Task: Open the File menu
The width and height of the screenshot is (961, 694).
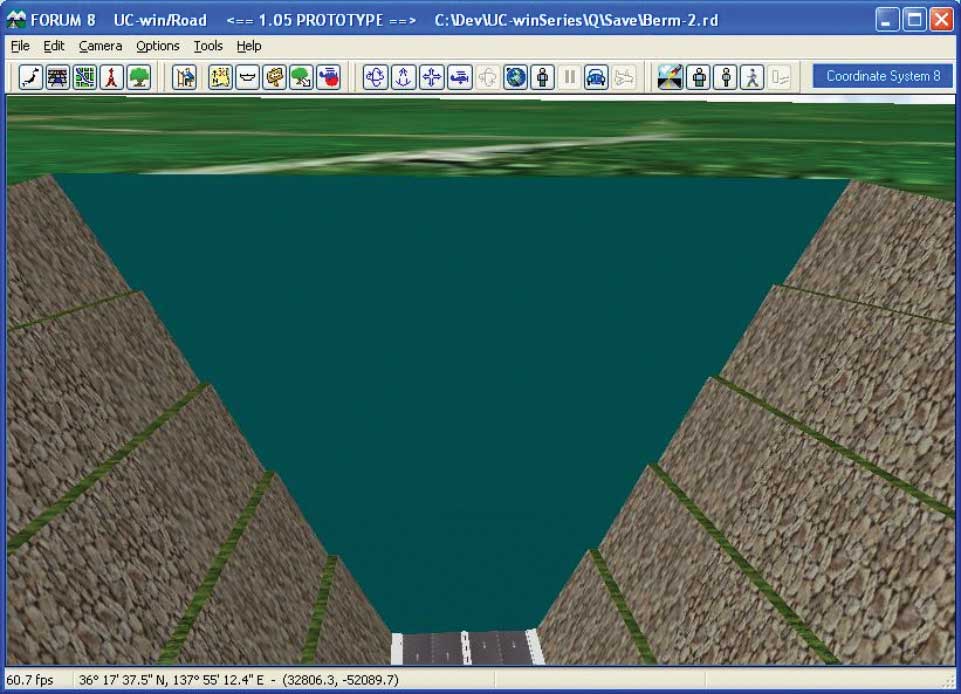Action: (x=20, y=46)
